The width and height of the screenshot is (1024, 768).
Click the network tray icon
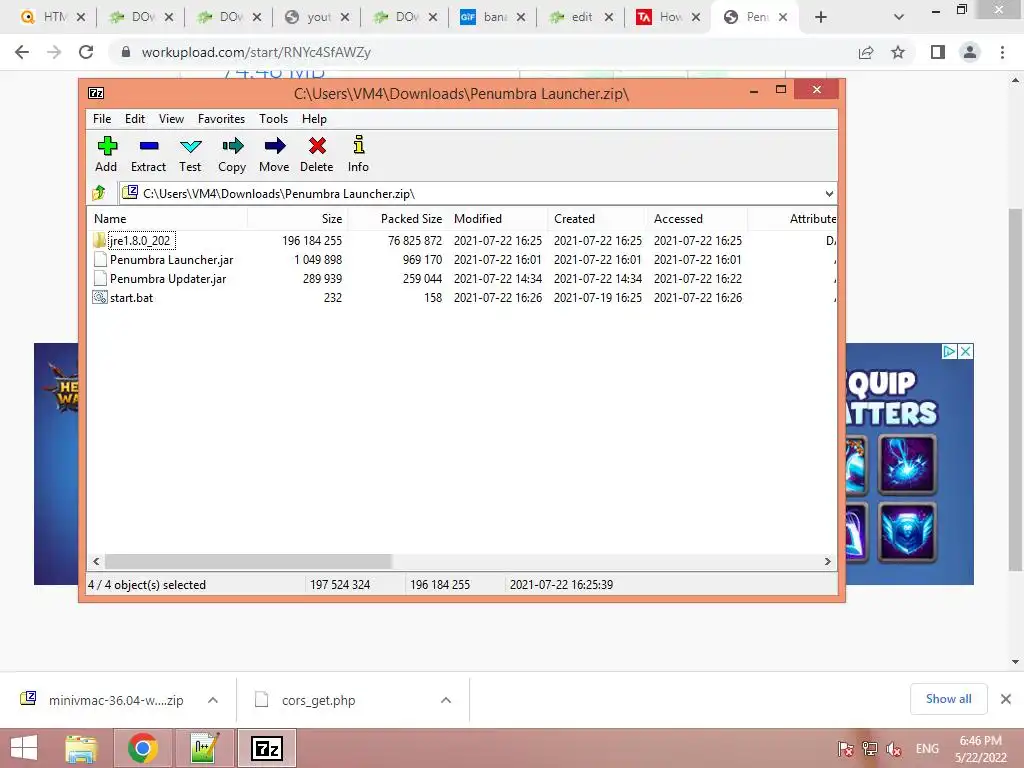[869, 749]
